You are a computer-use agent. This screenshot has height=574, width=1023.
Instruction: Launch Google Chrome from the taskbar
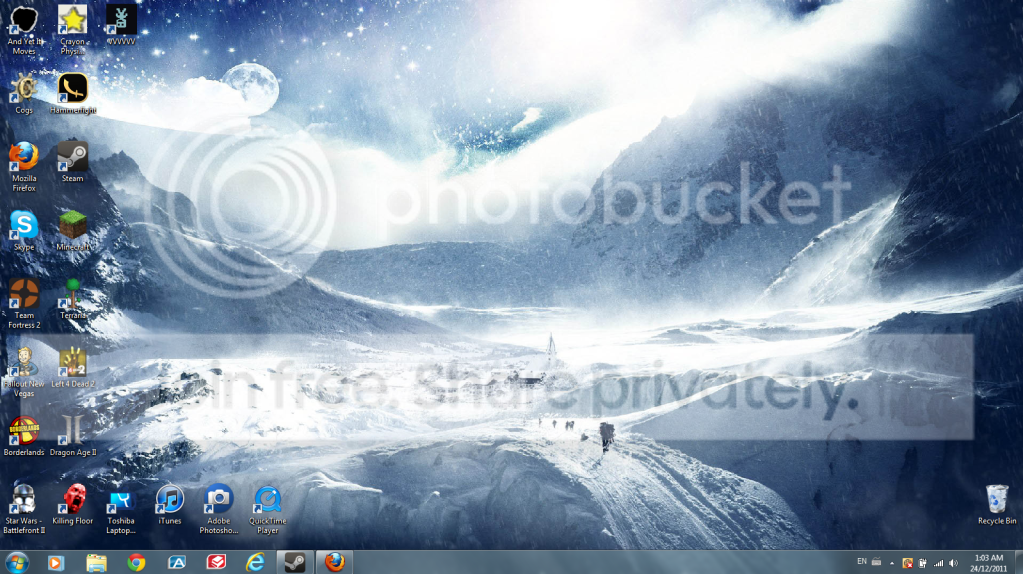(136, 562)
